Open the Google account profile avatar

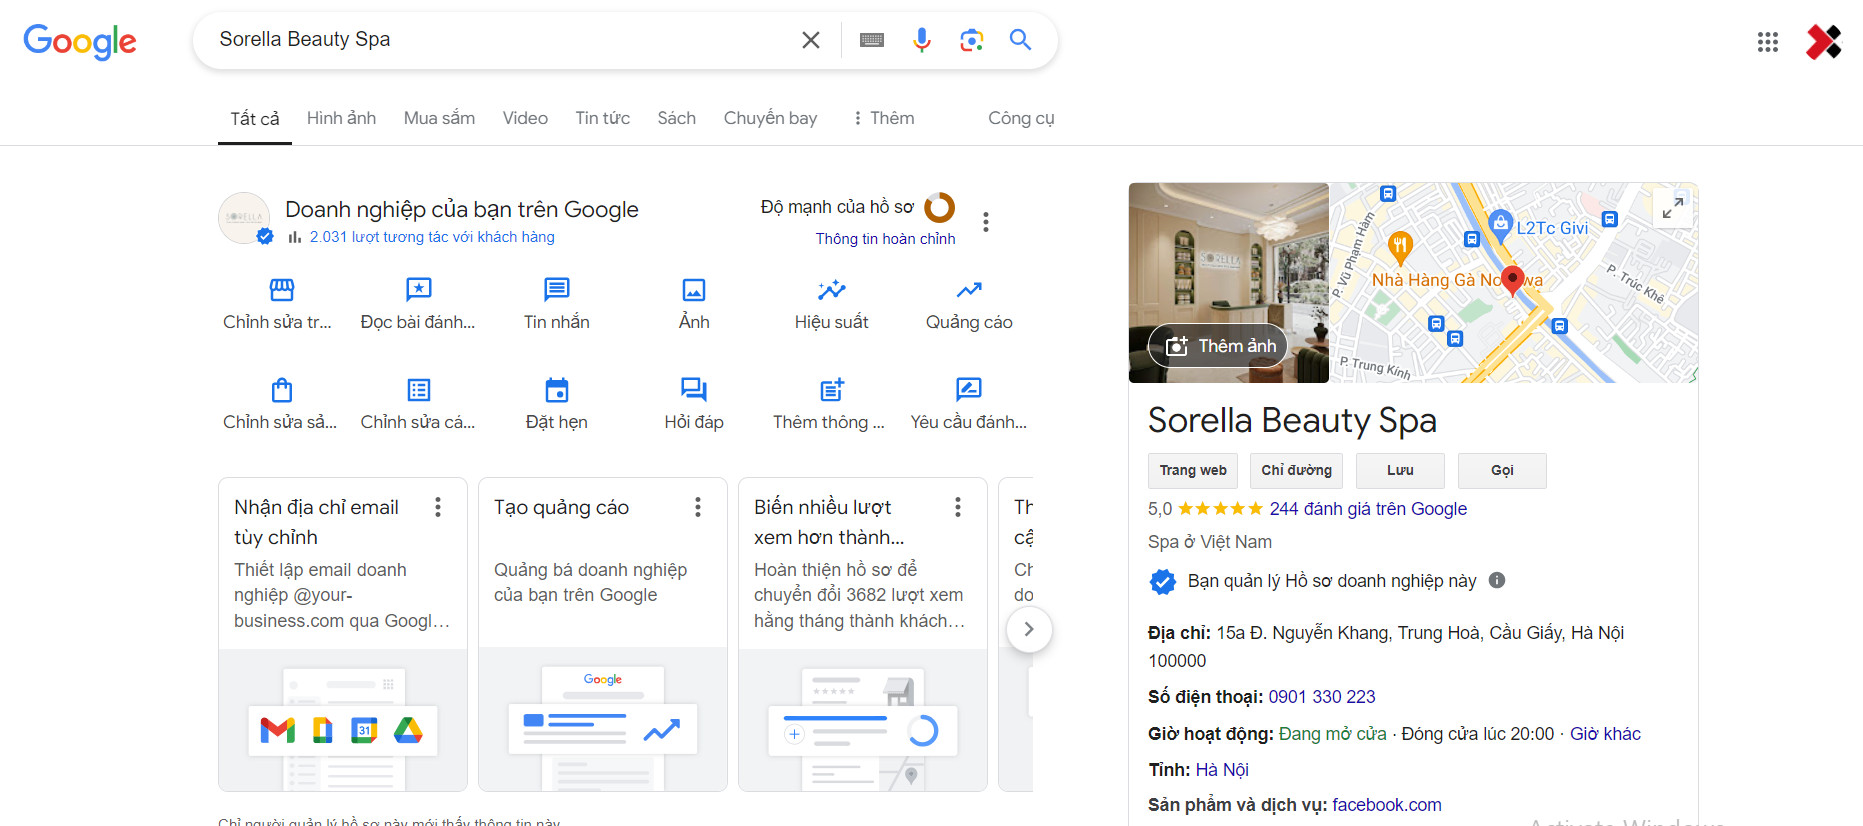click(x=1823, y=42)
